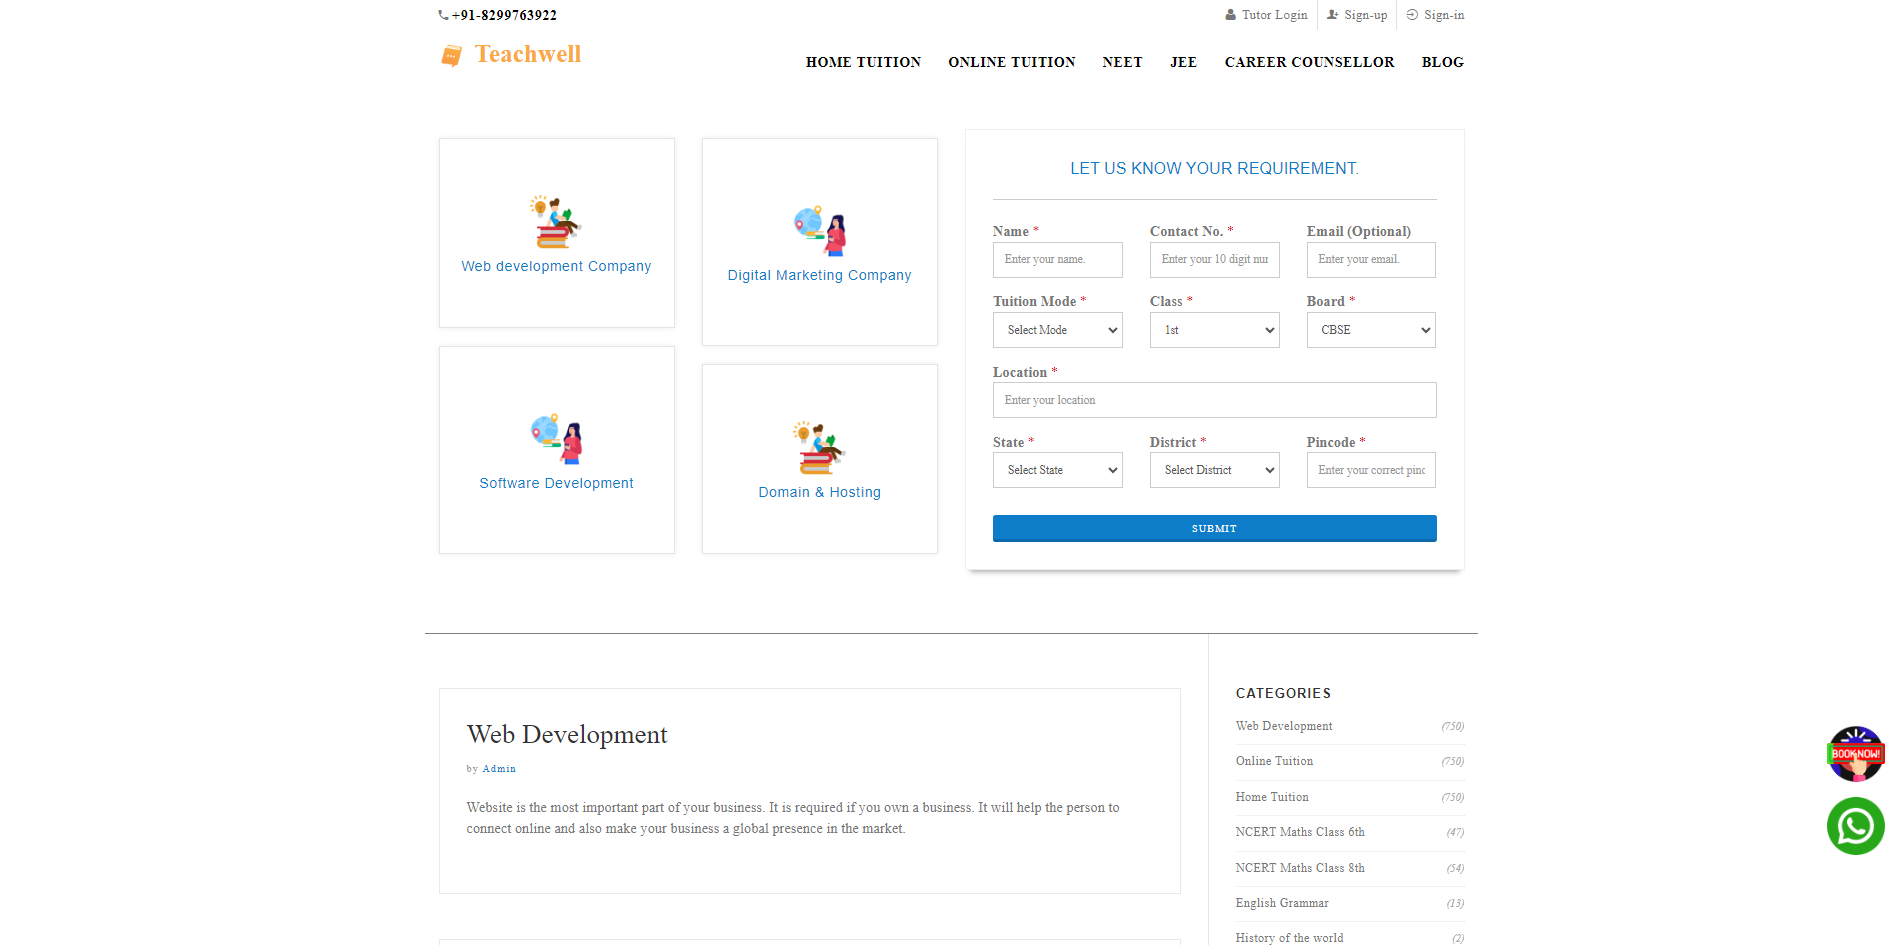This screenshot has height=945, width=1902.
Task: Click the Software Development illustration
Action: click(557, 439)
